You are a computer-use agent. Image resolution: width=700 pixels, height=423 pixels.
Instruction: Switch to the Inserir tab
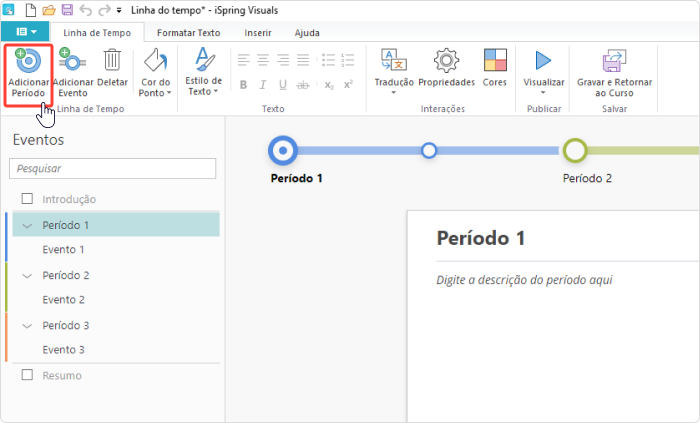pos(258,33)
